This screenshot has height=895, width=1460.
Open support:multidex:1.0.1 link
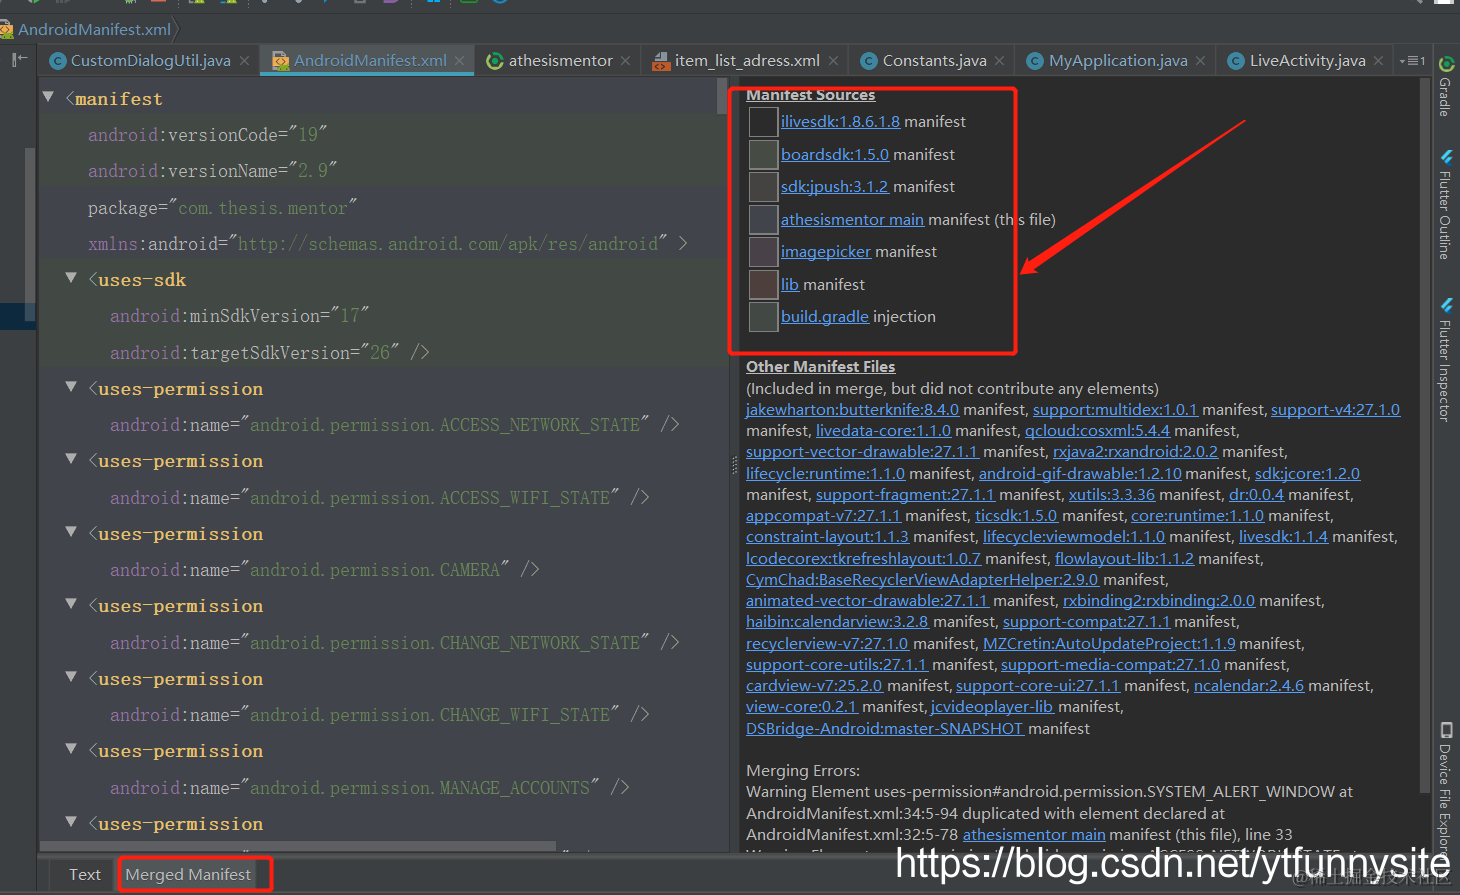1115,410
